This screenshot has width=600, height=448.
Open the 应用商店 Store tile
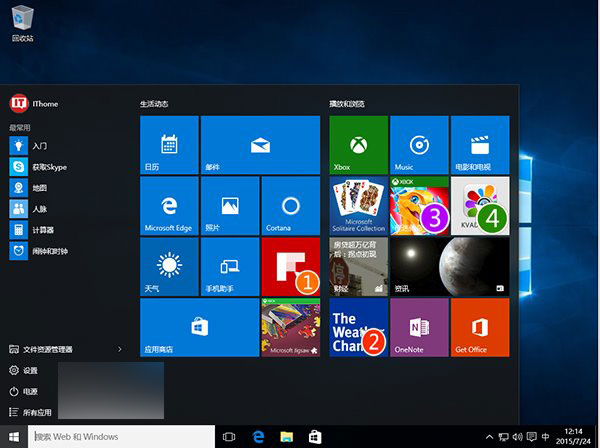point(199,327)
